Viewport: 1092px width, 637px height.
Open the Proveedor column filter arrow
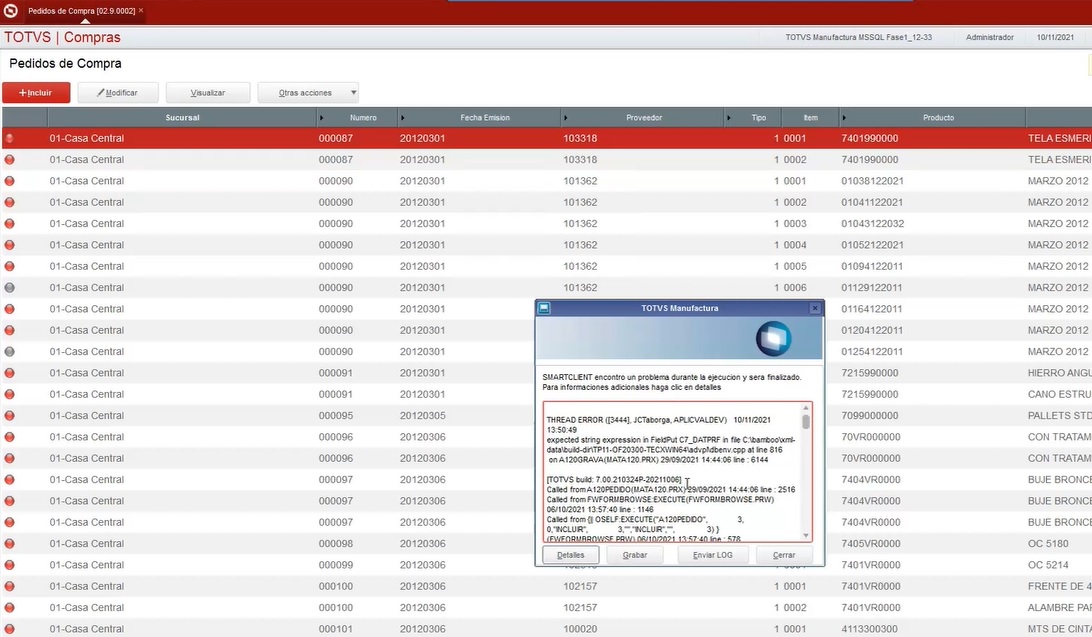coord(565,118)
